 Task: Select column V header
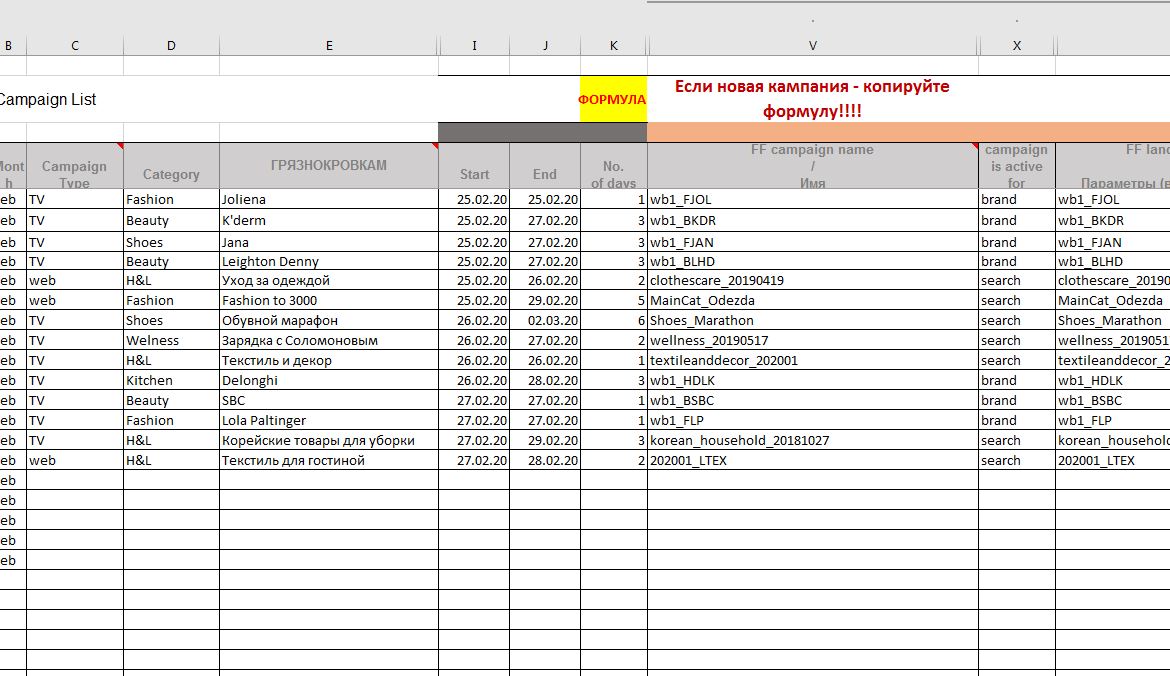pos(812,46)
